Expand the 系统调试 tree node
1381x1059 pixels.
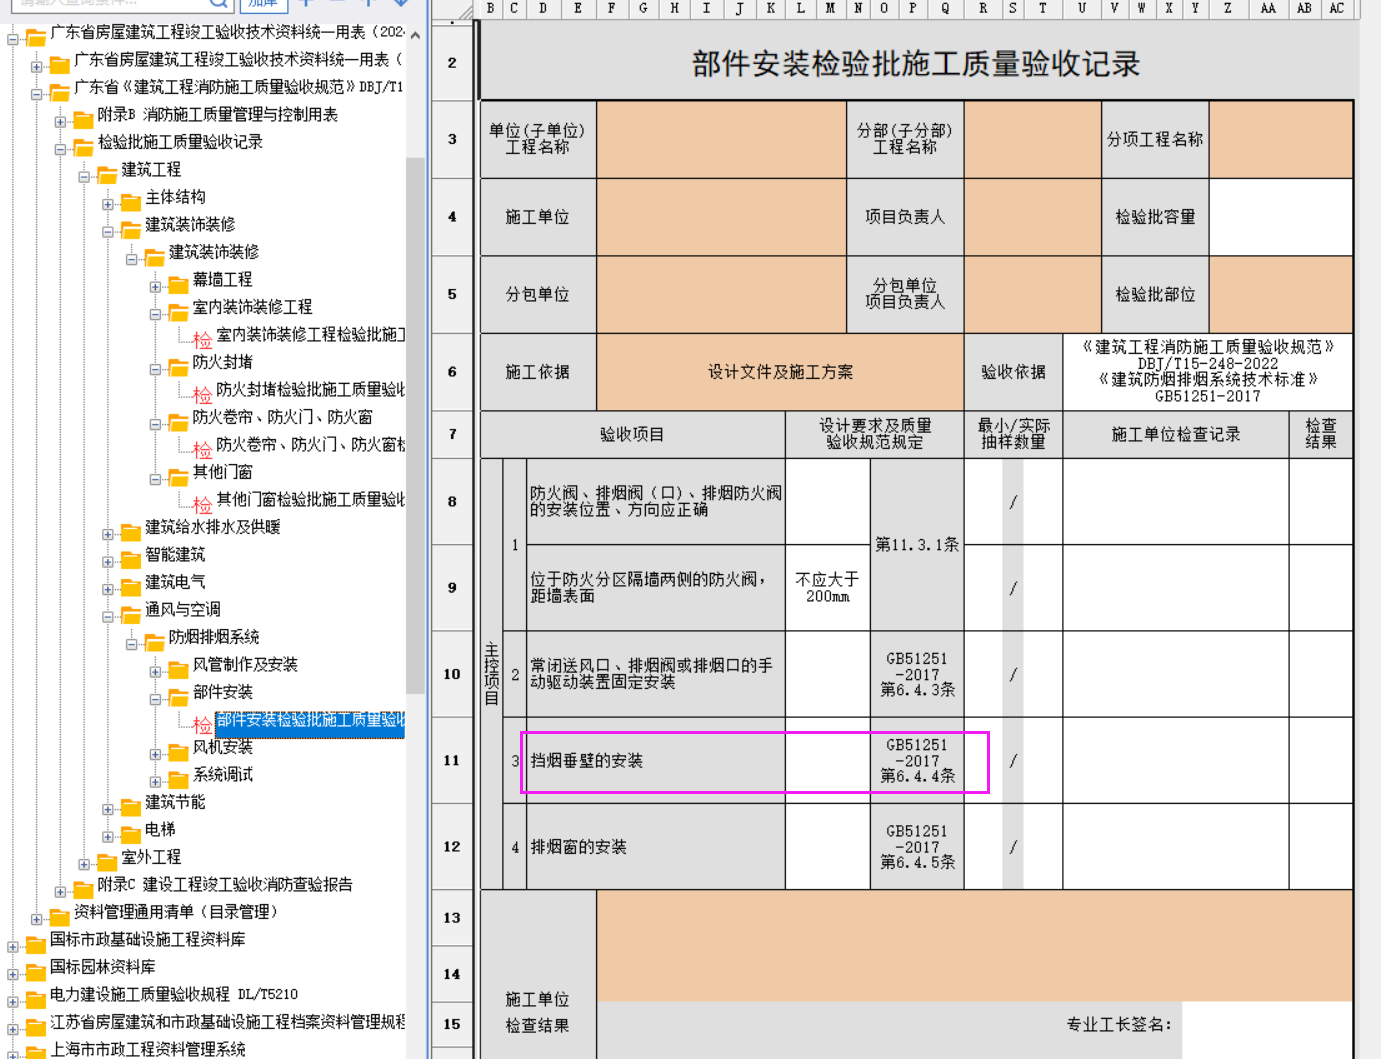click(x=155, y=782)
